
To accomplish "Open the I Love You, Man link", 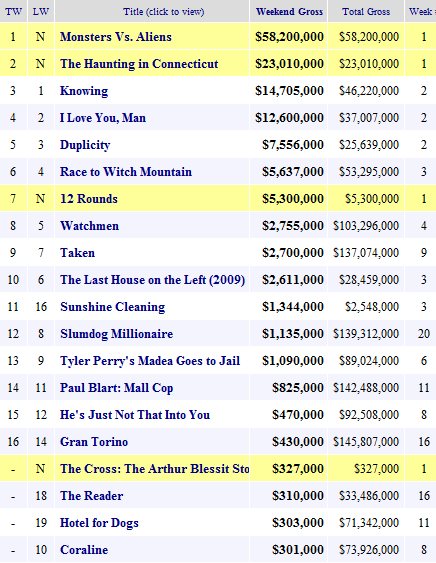I will click(103, 118).
